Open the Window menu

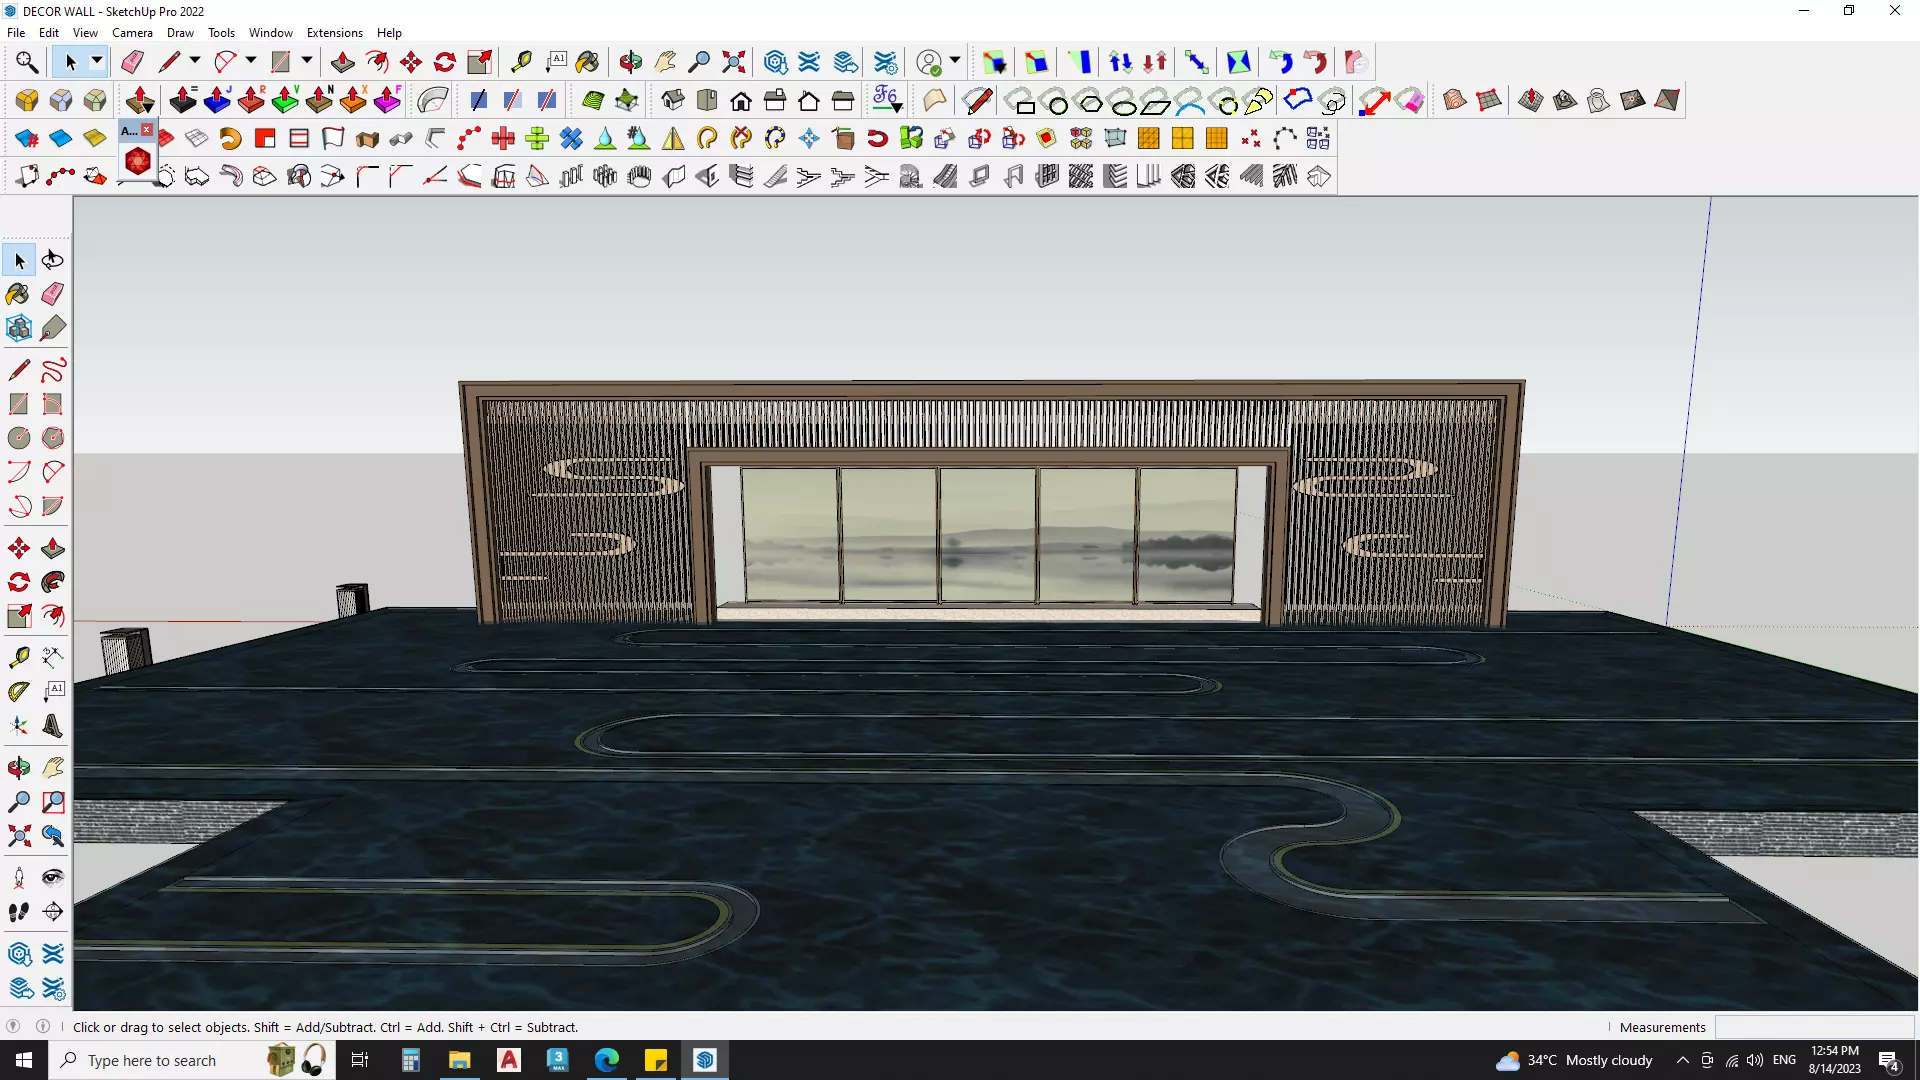point(270,33)
